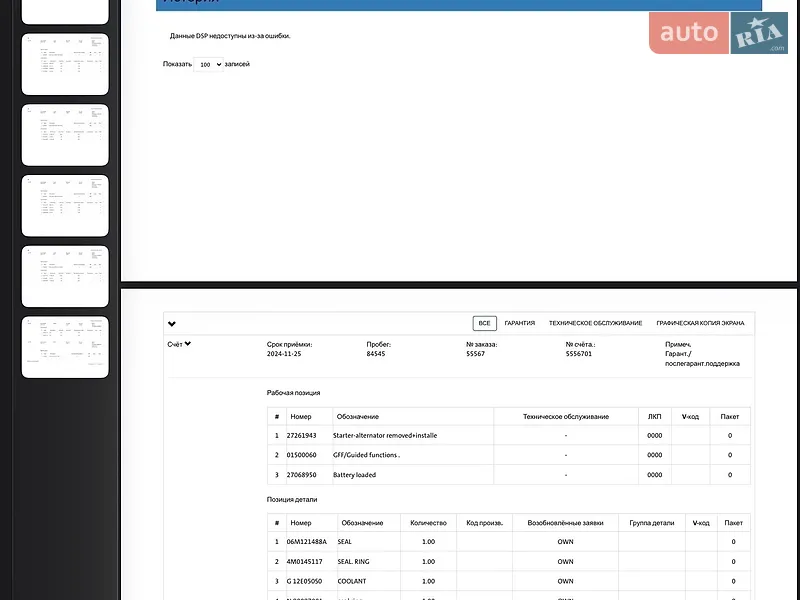Click the ЛКП column header
Image resolution: width=800 pixels, height=600 pixels.
tap(655, 416)
